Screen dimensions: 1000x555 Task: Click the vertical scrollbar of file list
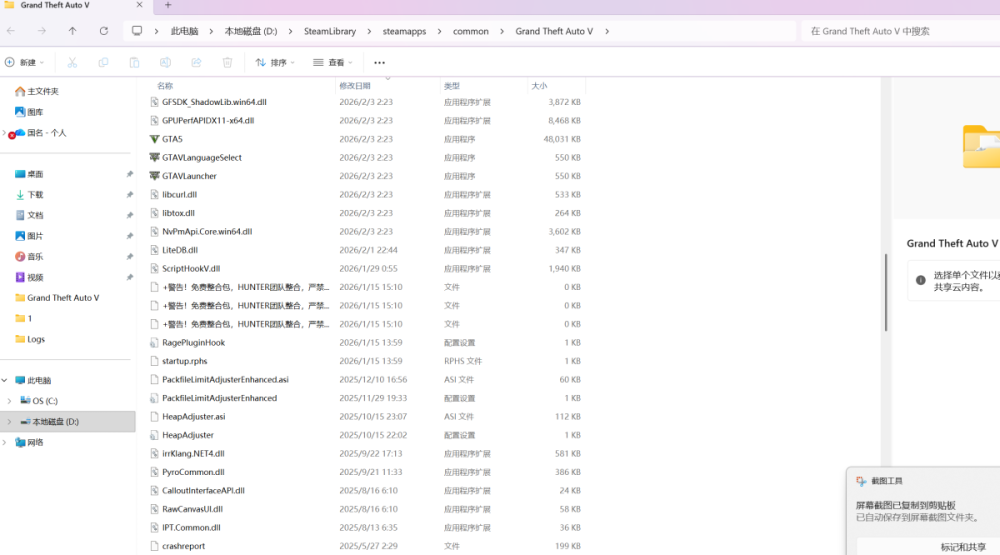tap(884, 290)
